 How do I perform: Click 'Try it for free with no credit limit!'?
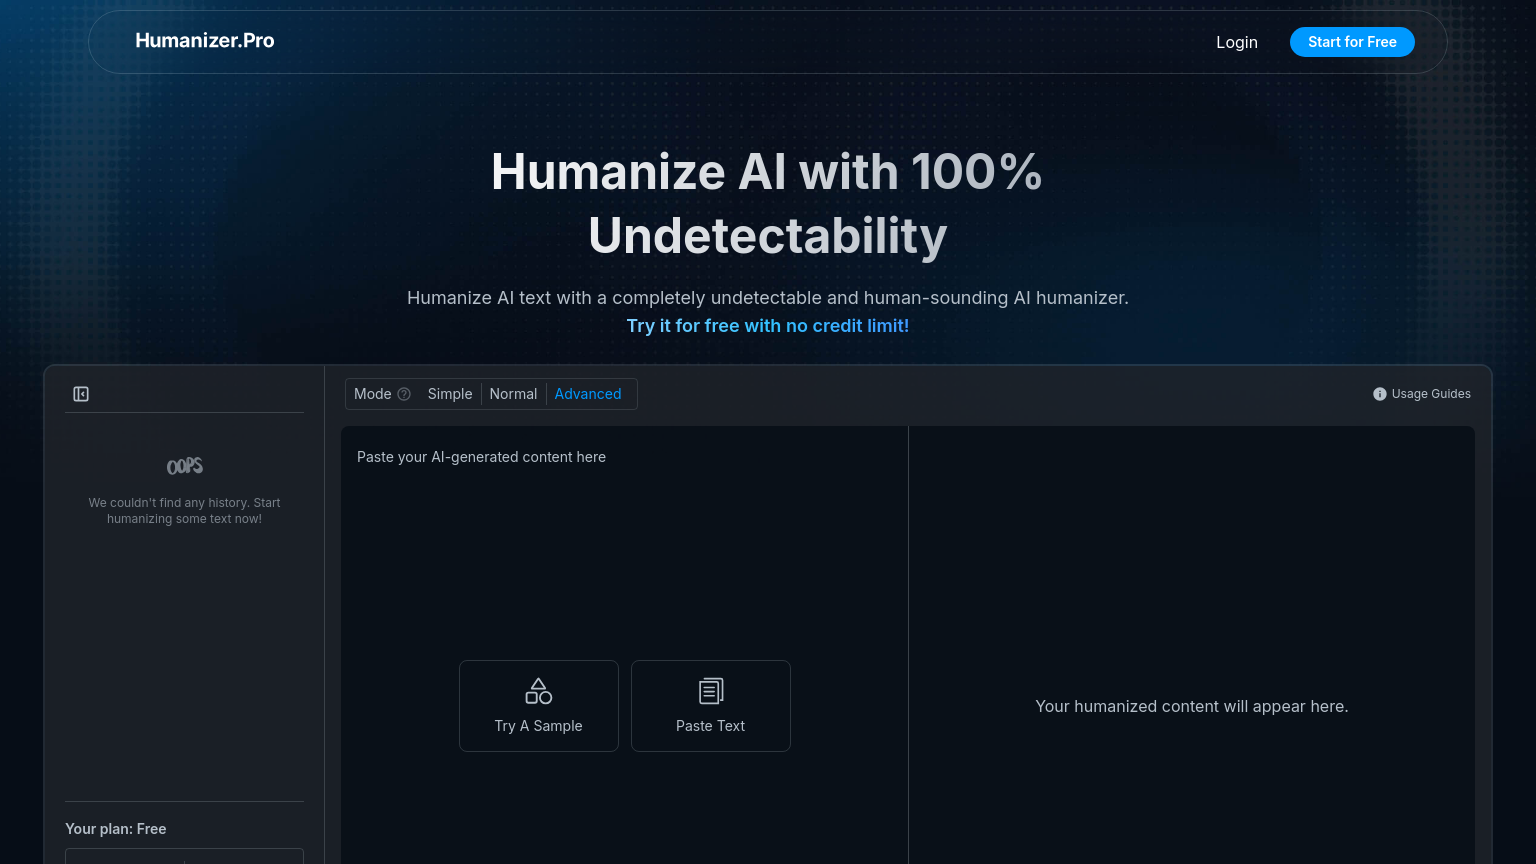coord(767,325)
